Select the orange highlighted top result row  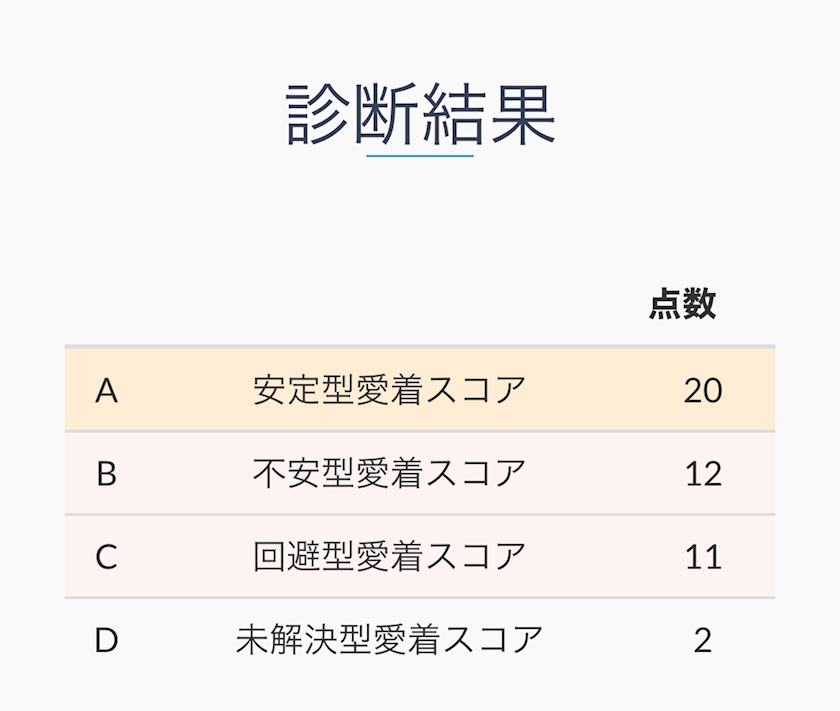coord(560,390)
